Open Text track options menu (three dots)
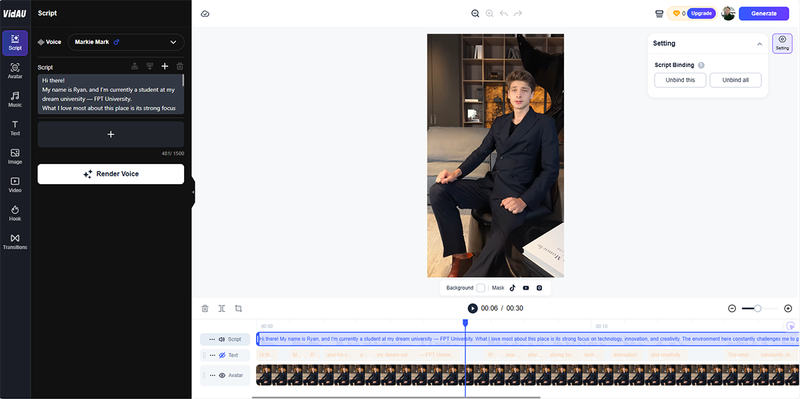The width and height of the screenshot is (800, 399). (x=212, y=355)
